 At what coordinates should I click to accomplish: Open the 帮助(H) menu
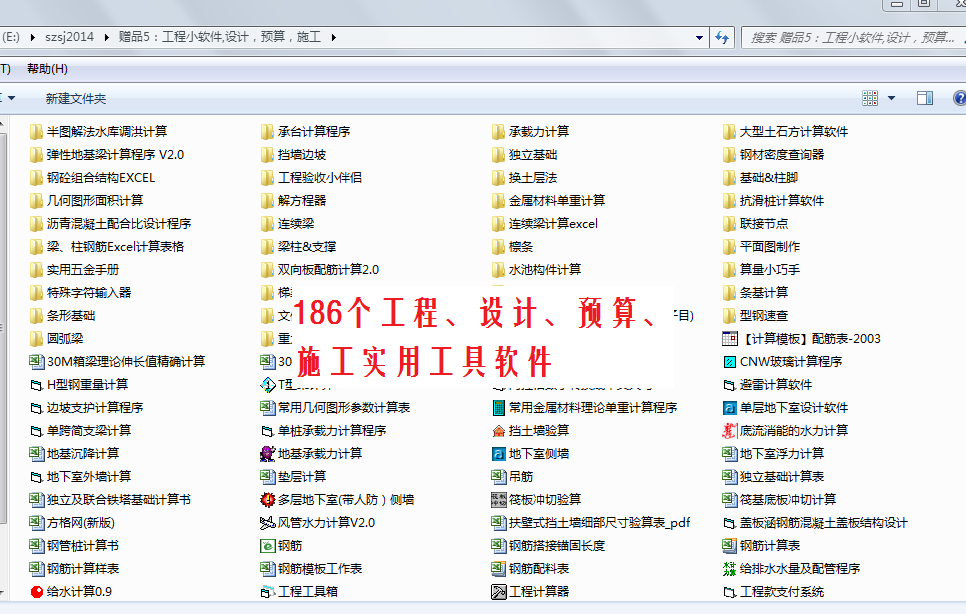click(47, 69)
